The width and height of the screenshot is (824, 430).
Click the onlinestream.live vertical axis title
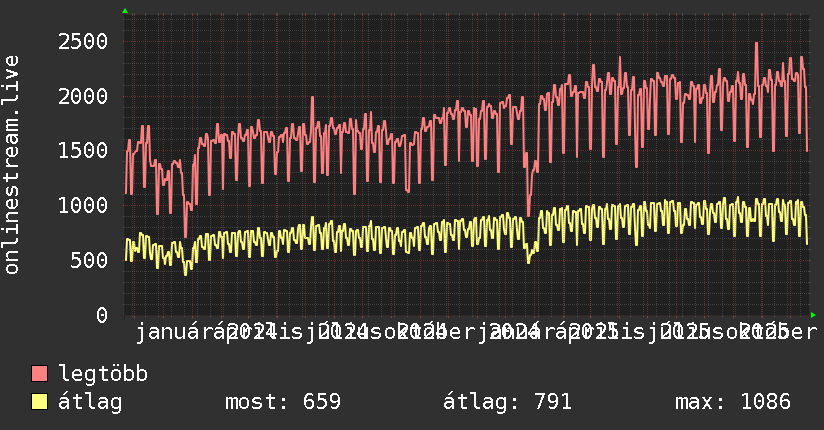coord(12,165)
